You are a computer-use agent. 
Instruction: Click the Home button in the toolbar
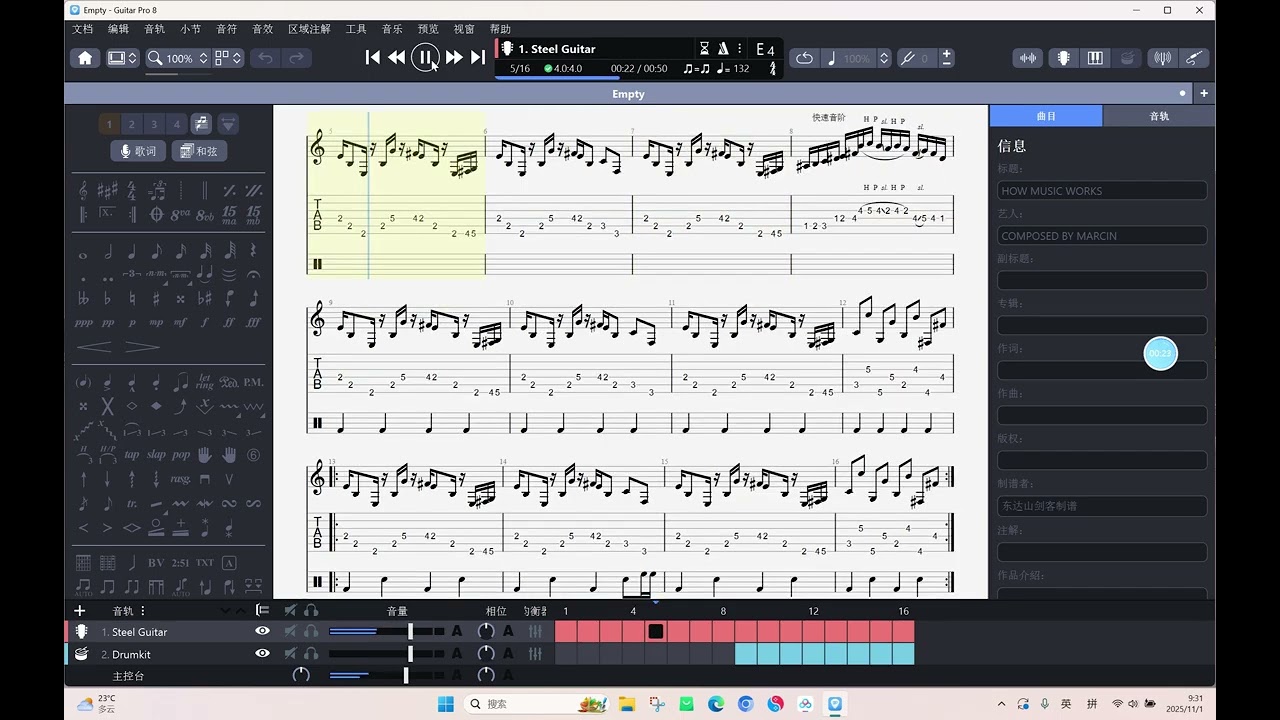(85, 58)
